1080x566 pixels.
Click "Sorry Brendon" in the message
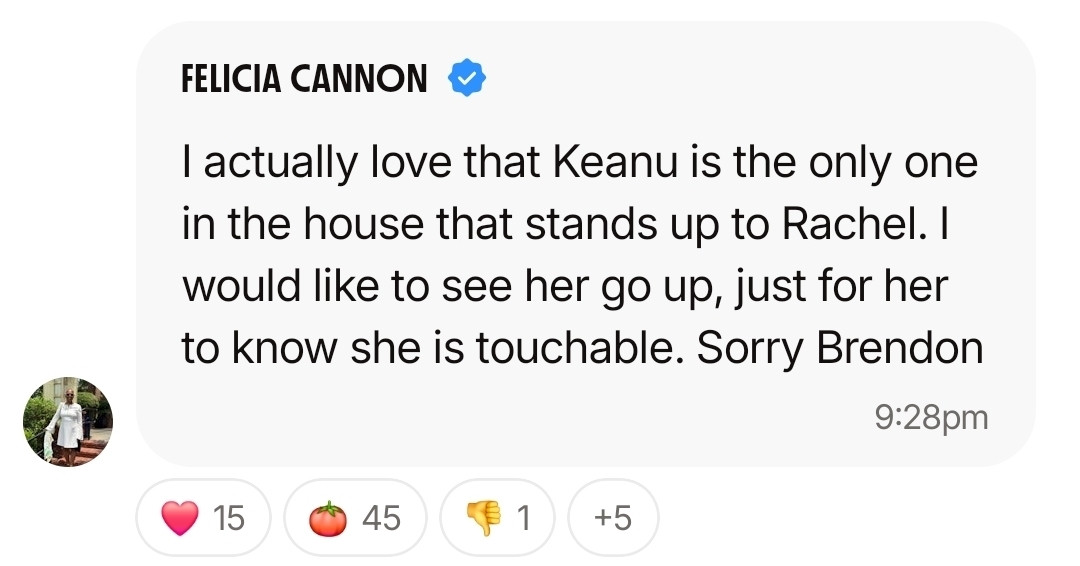coord(840,348)
